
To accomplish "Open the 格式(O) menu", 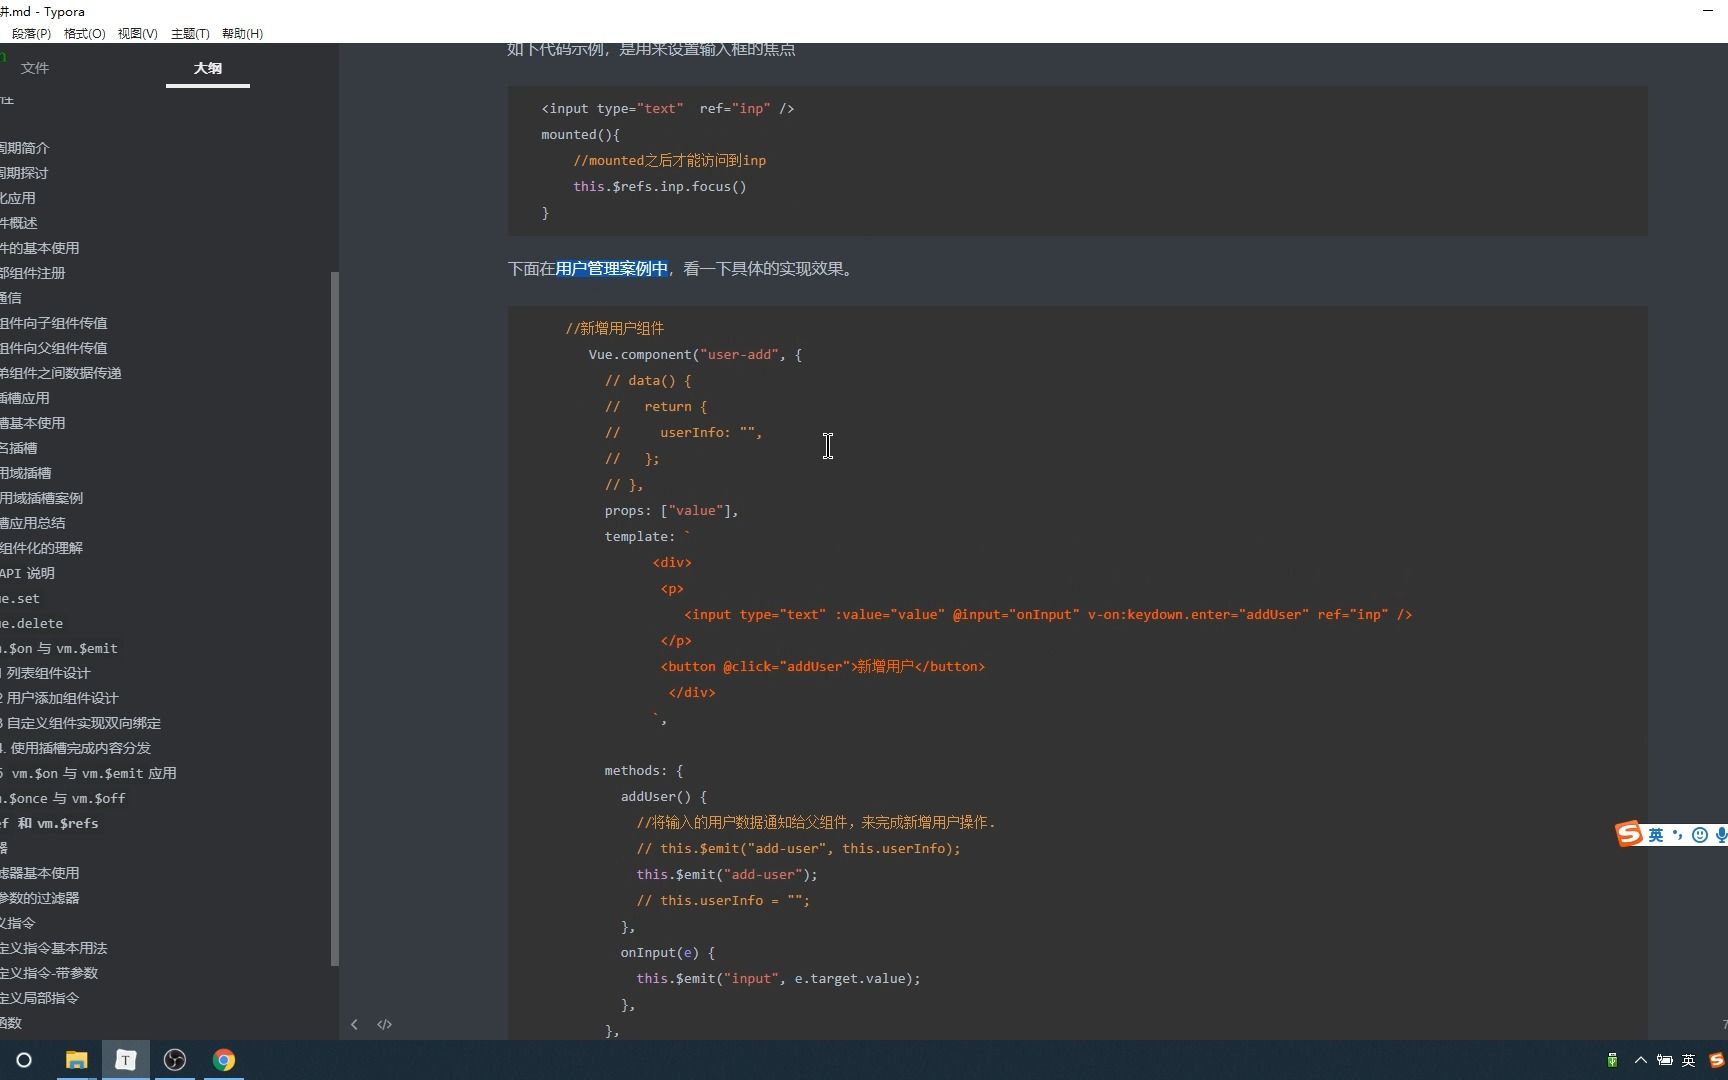I will (x=84, y=33).
